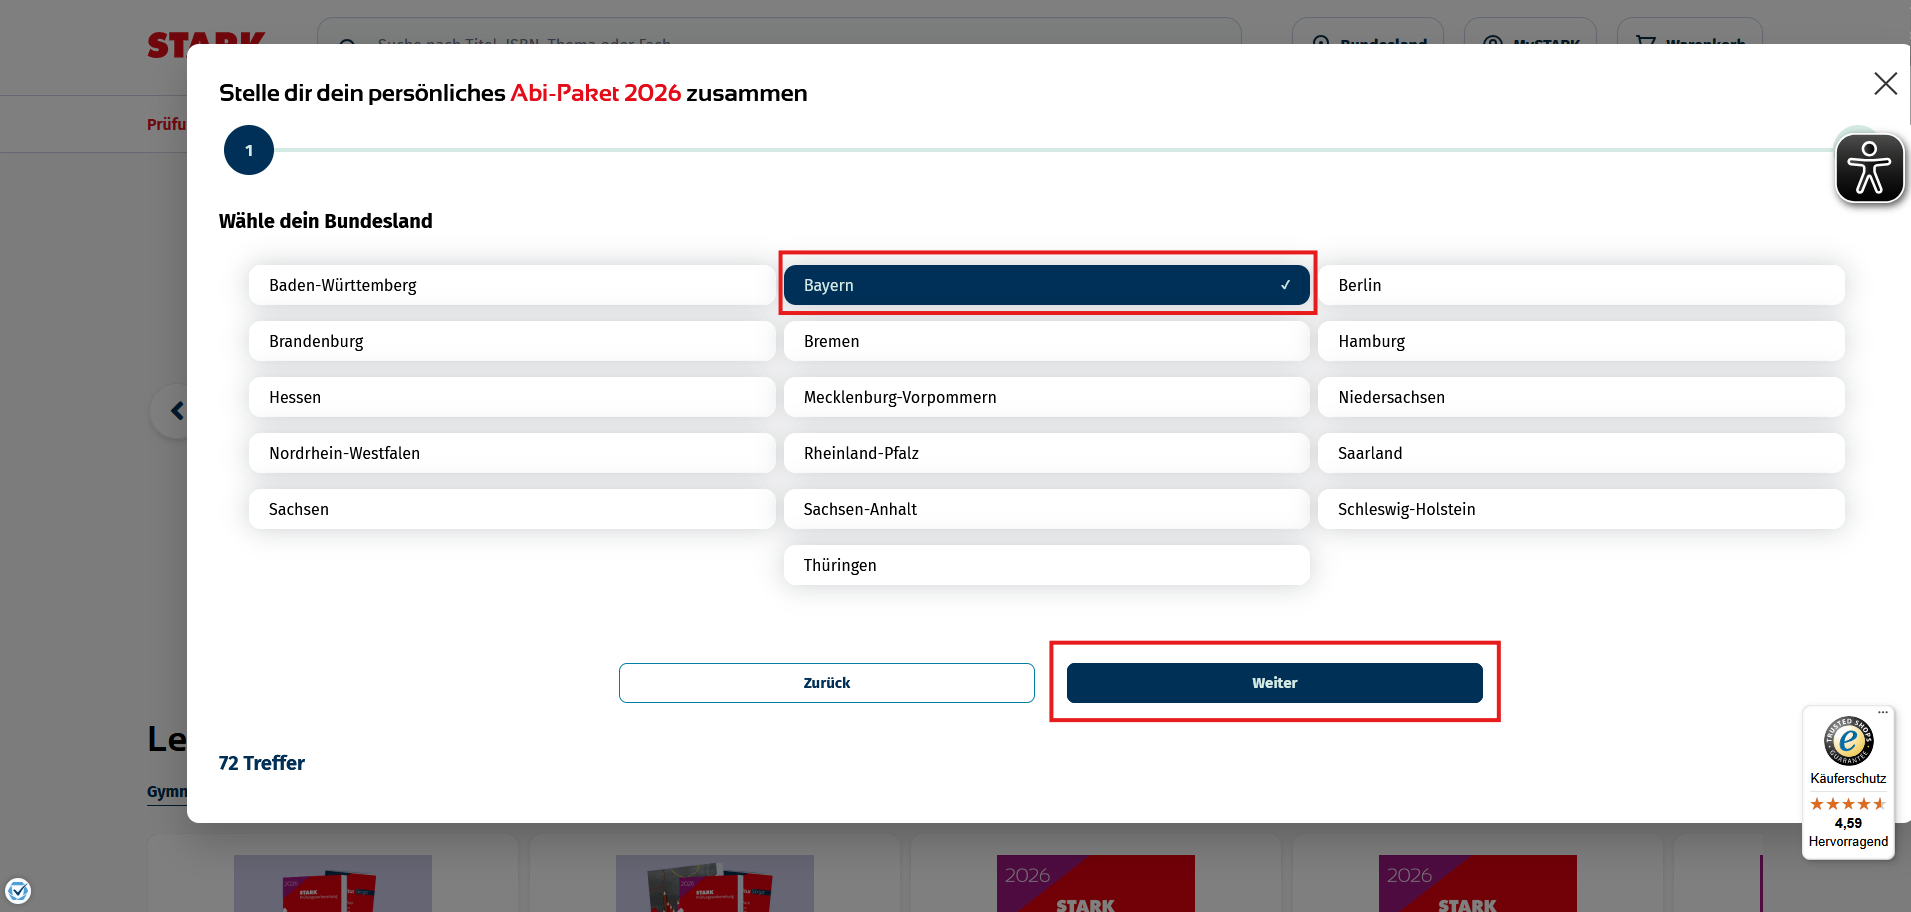This screenshot has width=1911, height=912.
Task: Switch to the Gymnasium tab
Action: pos(170,791)
